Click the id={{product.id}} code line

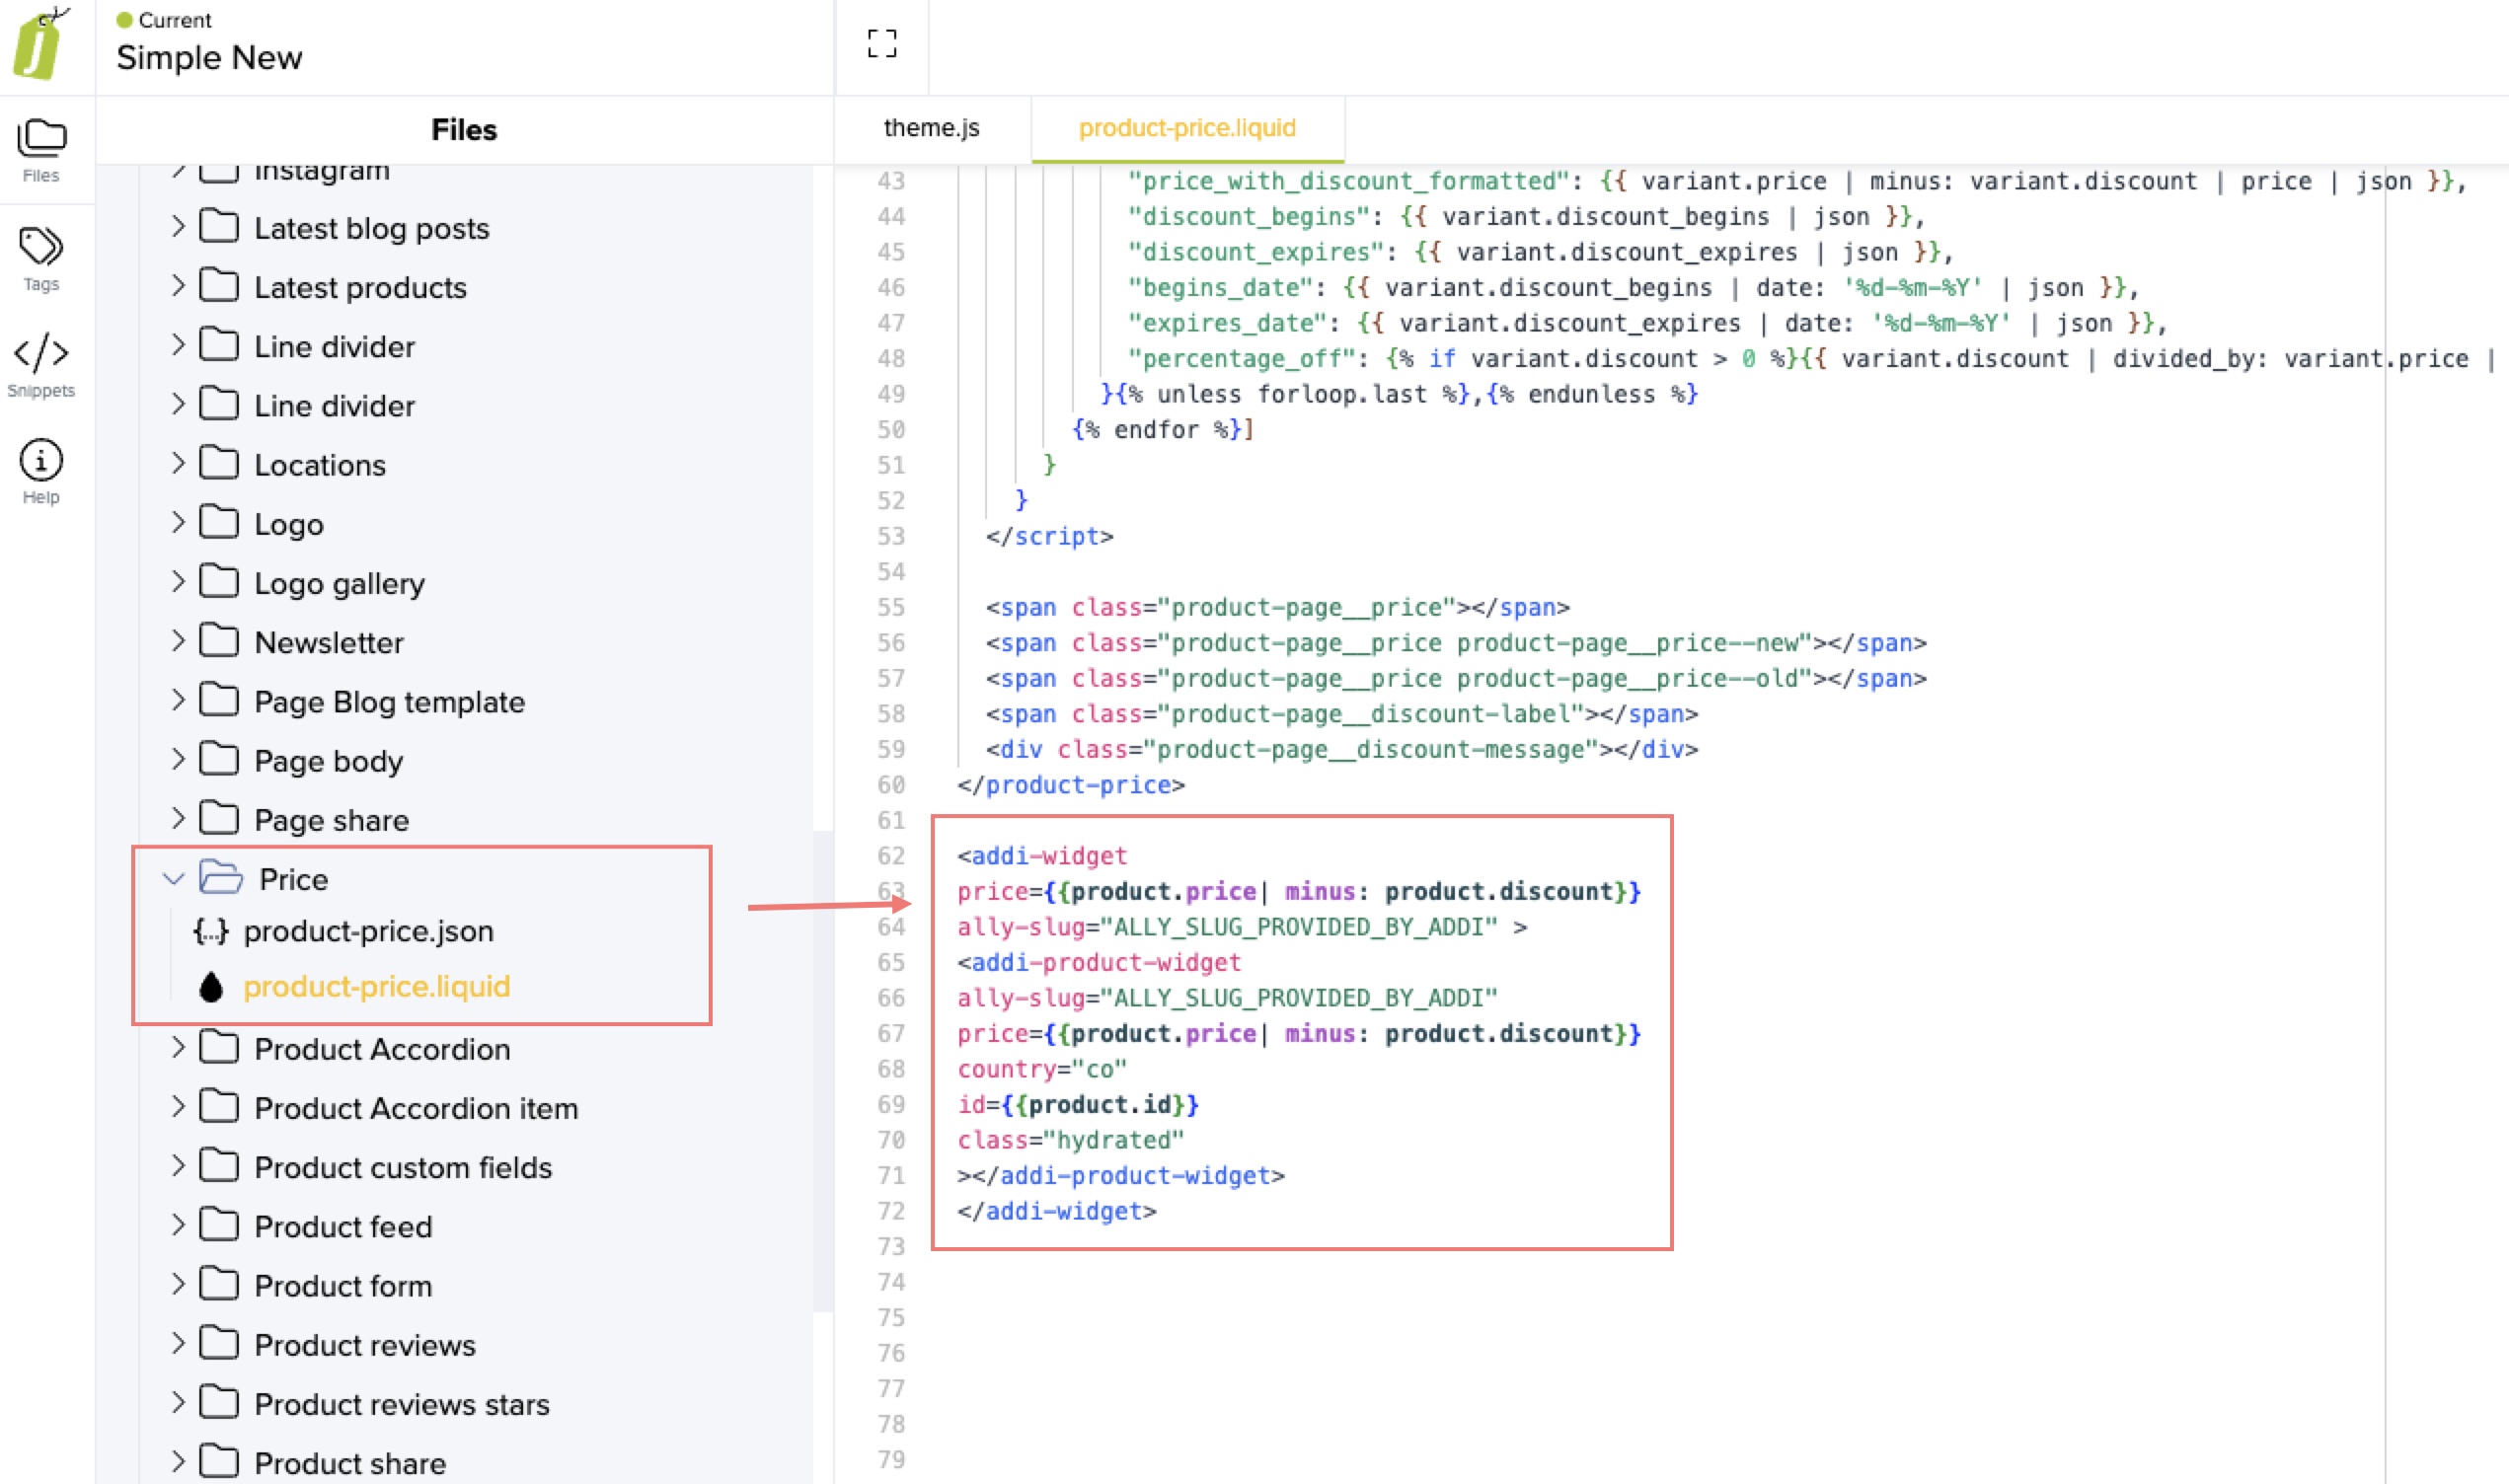(x=1077, y=1104)
